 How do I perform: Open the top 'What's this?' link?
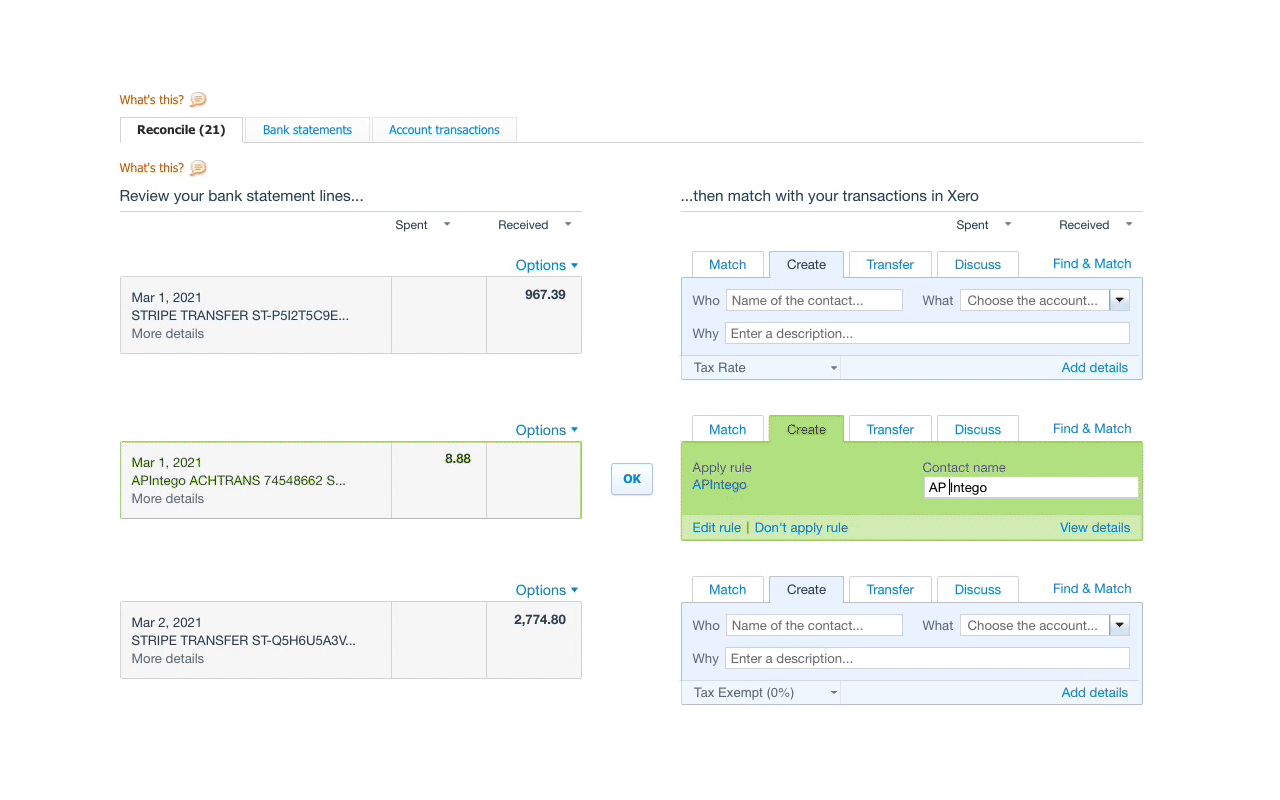point(152,100)
